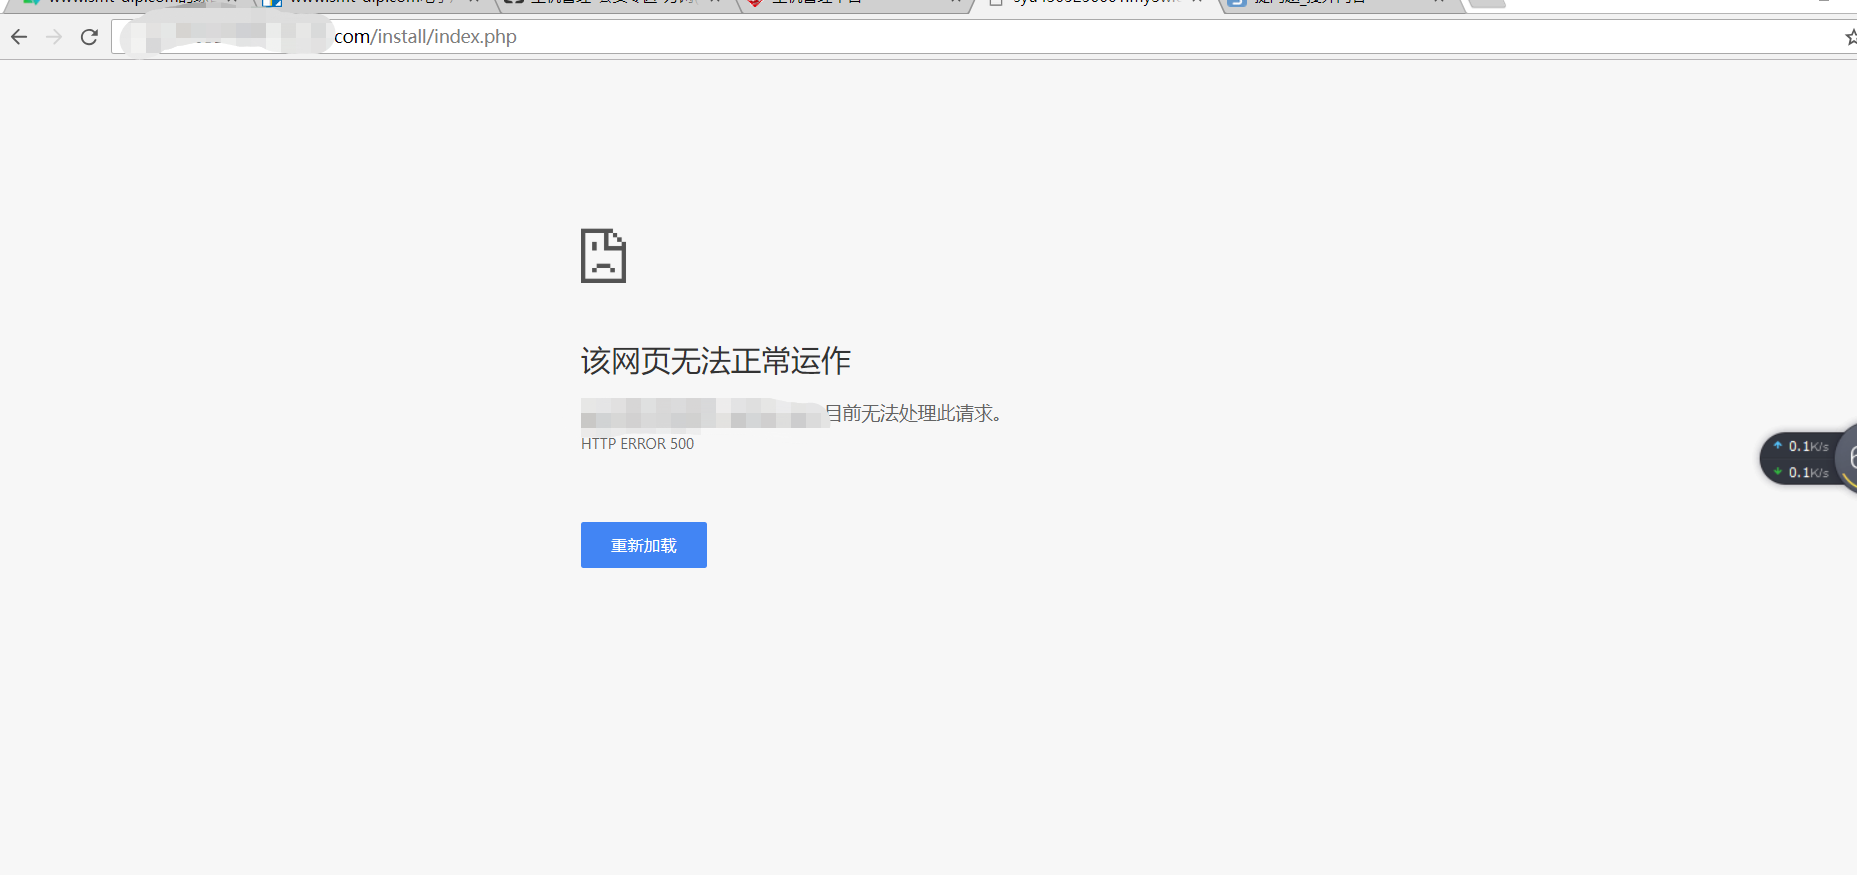Click the browser back arrow
1857x875 pixels.
pyautogui.click(x=19, y=37)
